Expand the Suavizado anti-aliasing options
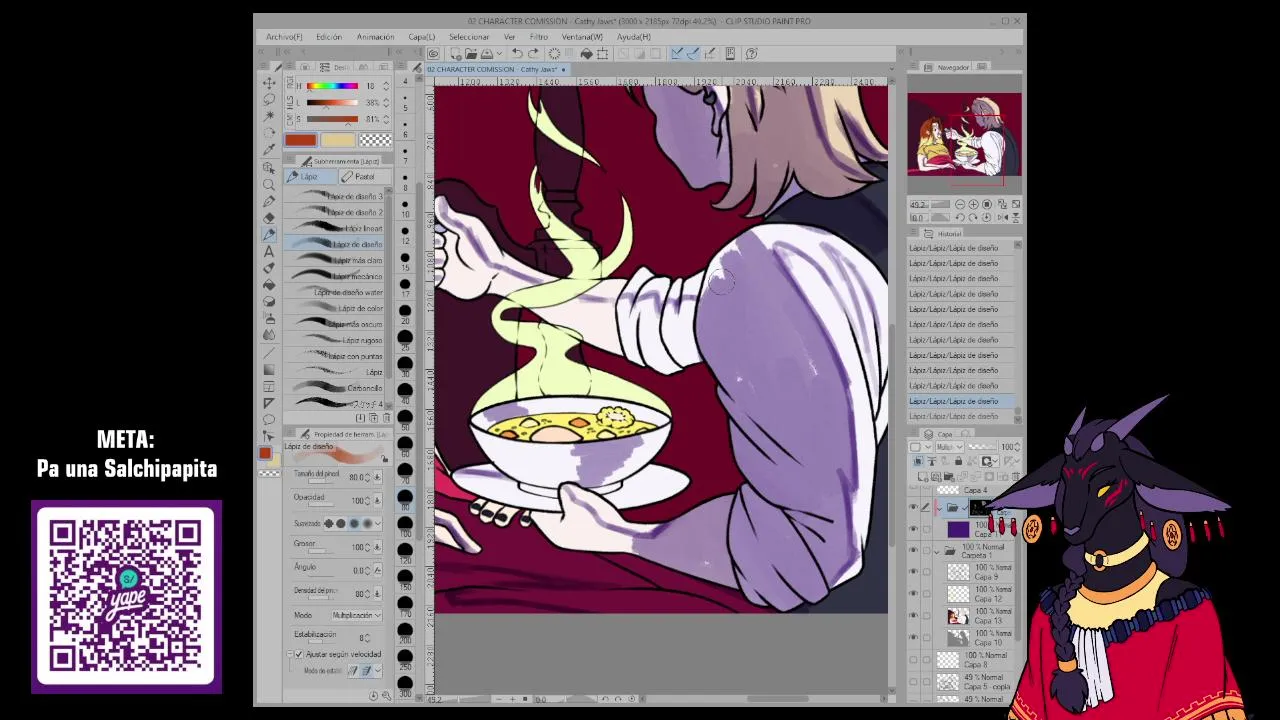This screenshot has width=1280, height=720. 379,523
